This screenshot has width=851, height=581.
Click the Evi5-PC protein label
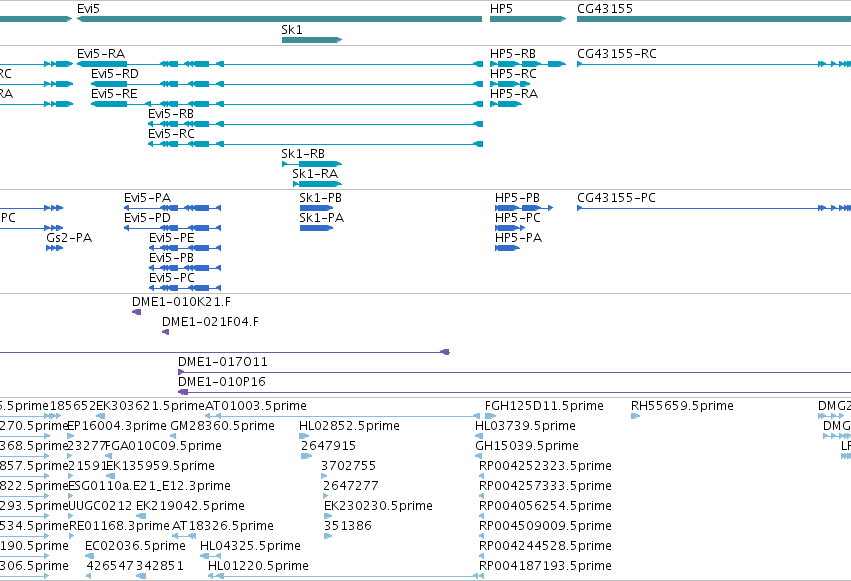click(x=172, y=278)
